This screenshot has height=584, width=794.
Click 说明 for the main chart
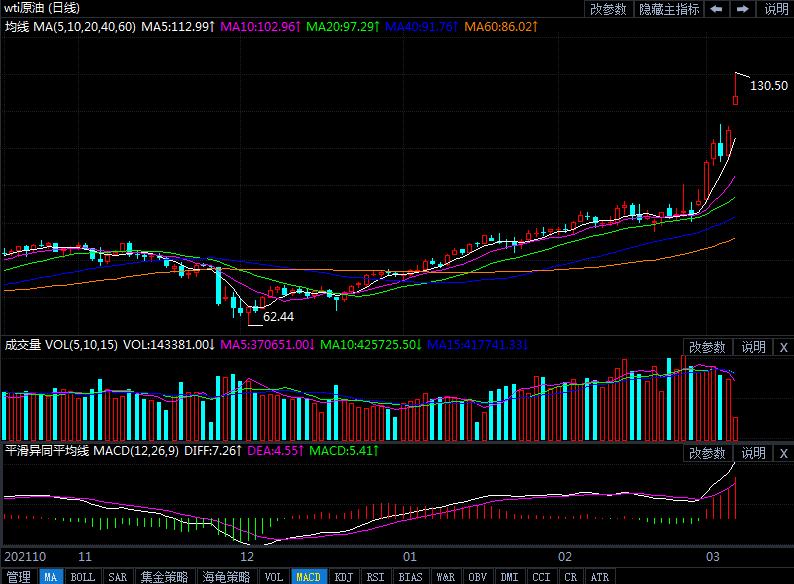tap(776, 9)
